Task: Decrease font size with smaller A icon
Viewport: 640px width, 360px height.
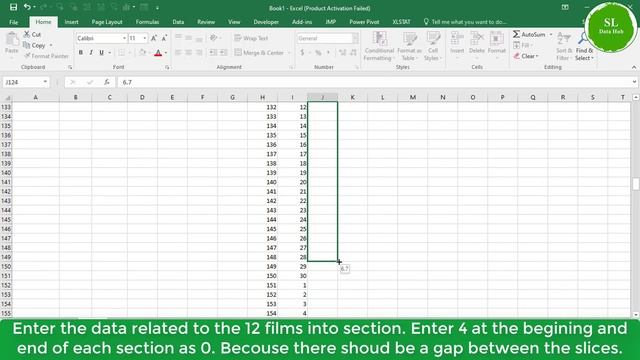Action: click(164, 38)
